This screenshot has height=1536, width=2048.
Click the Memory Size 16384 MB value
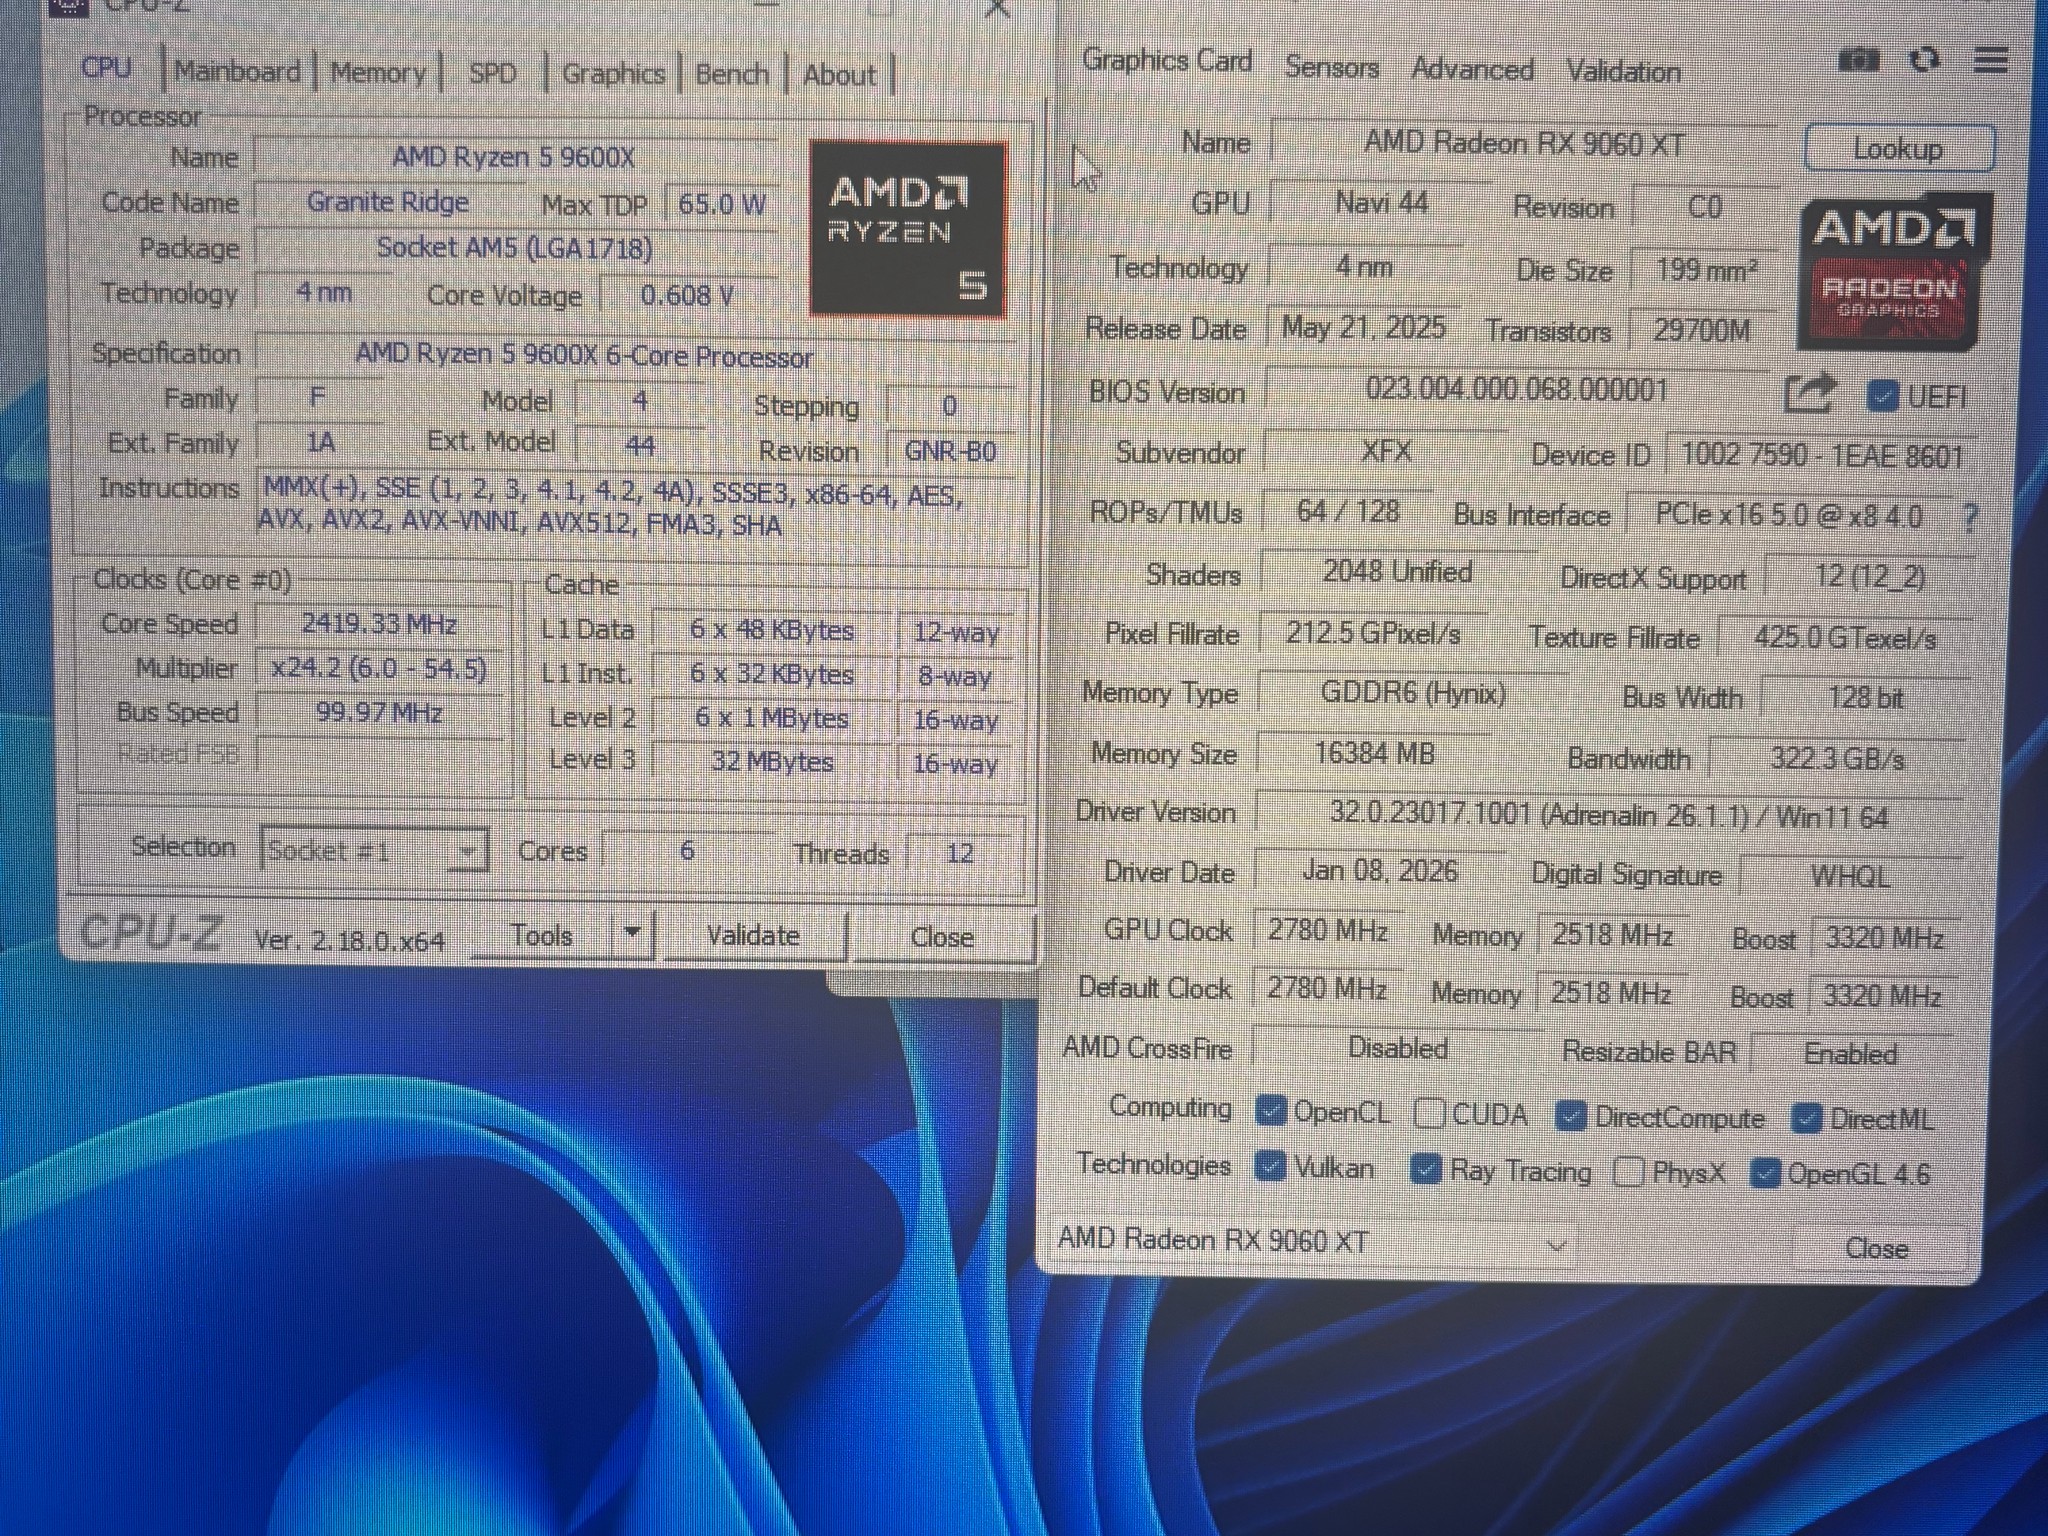pyautogui.click(x=1374, y=753)
